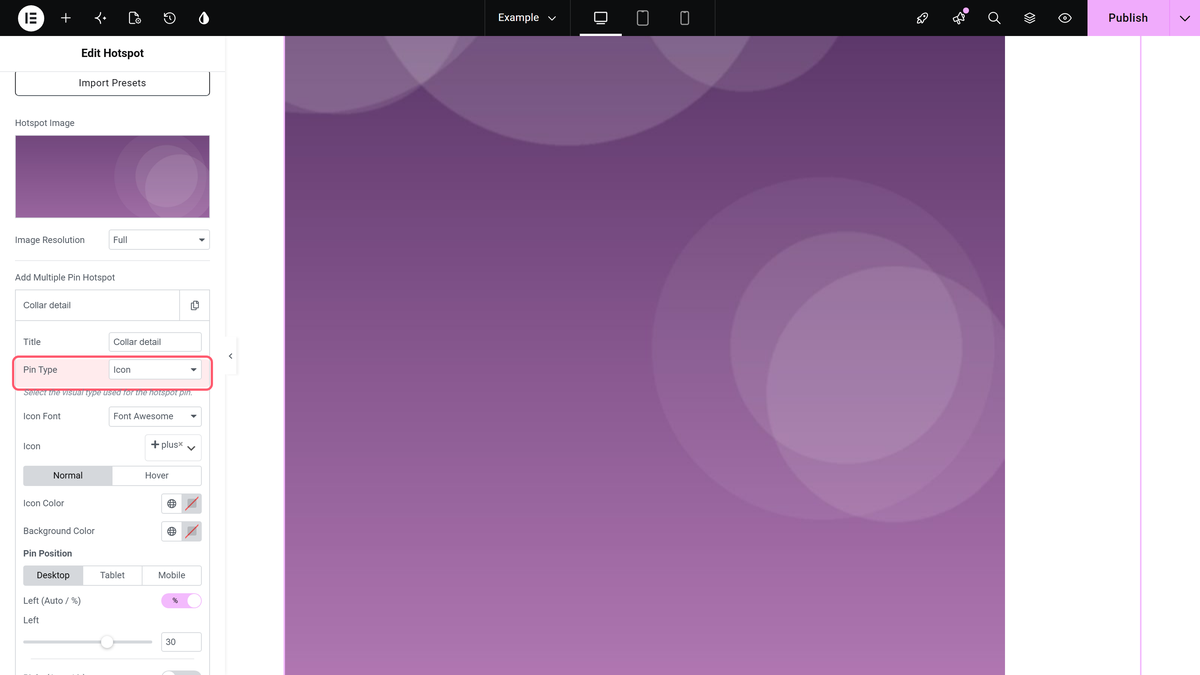
Task: Open the page settings document icon
Action: pos(135,18)
